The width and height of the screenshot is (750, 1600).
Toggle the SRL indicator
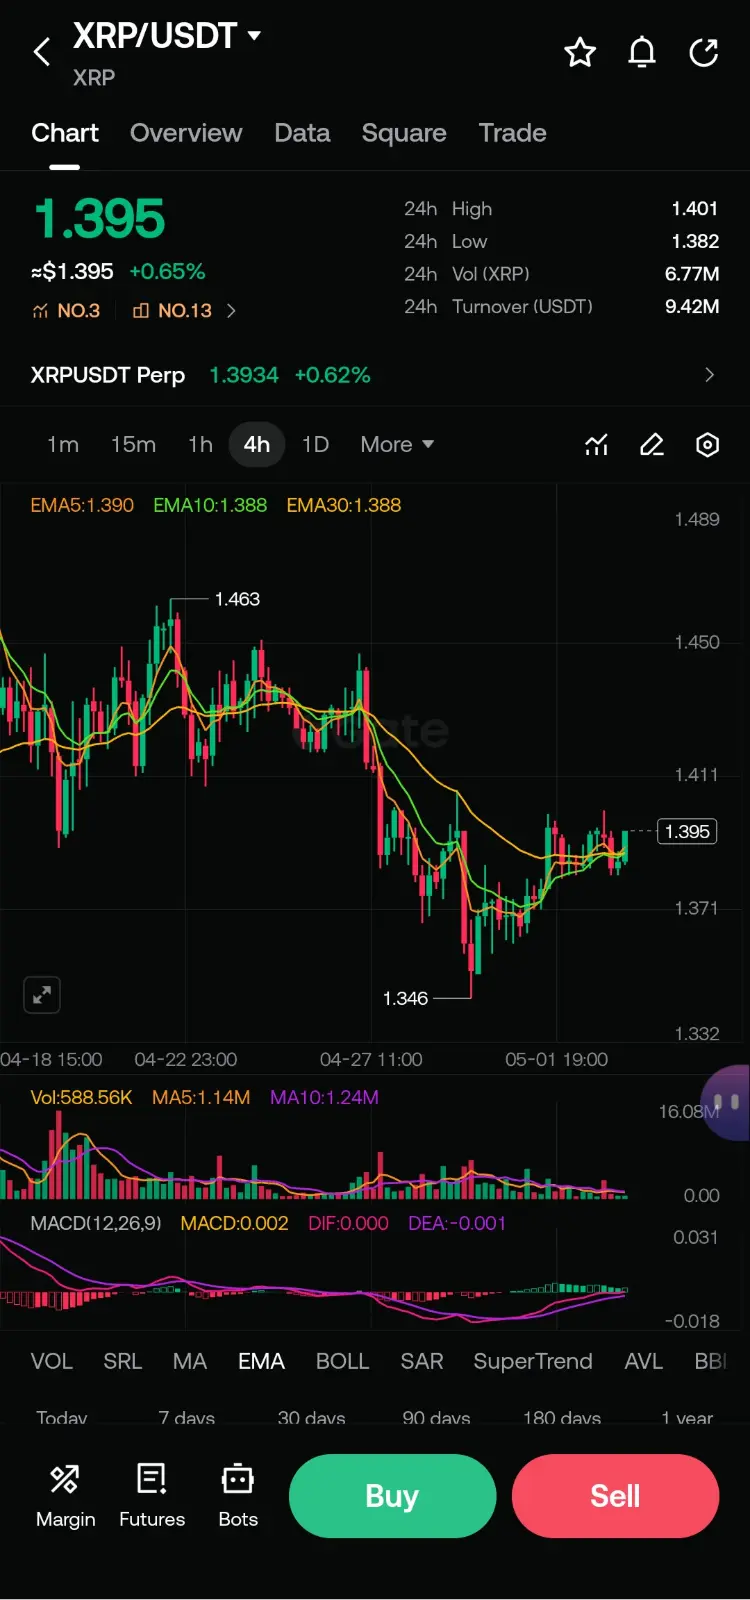point(123,1362)
